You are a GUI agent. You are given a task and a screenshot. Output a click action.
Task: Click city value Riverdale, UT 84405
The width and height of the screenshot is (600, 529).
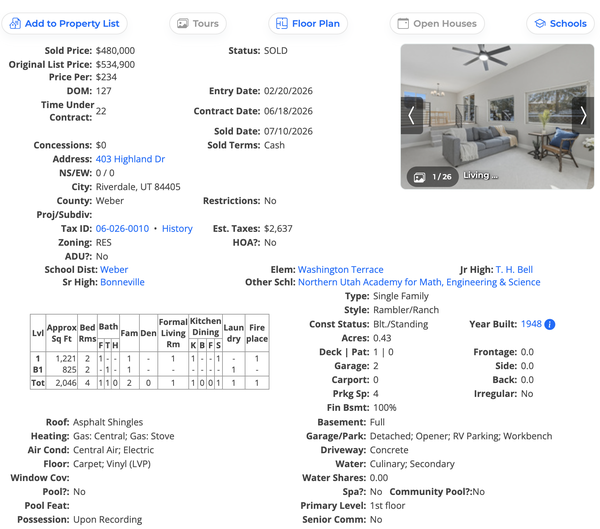tap(138, 187)
